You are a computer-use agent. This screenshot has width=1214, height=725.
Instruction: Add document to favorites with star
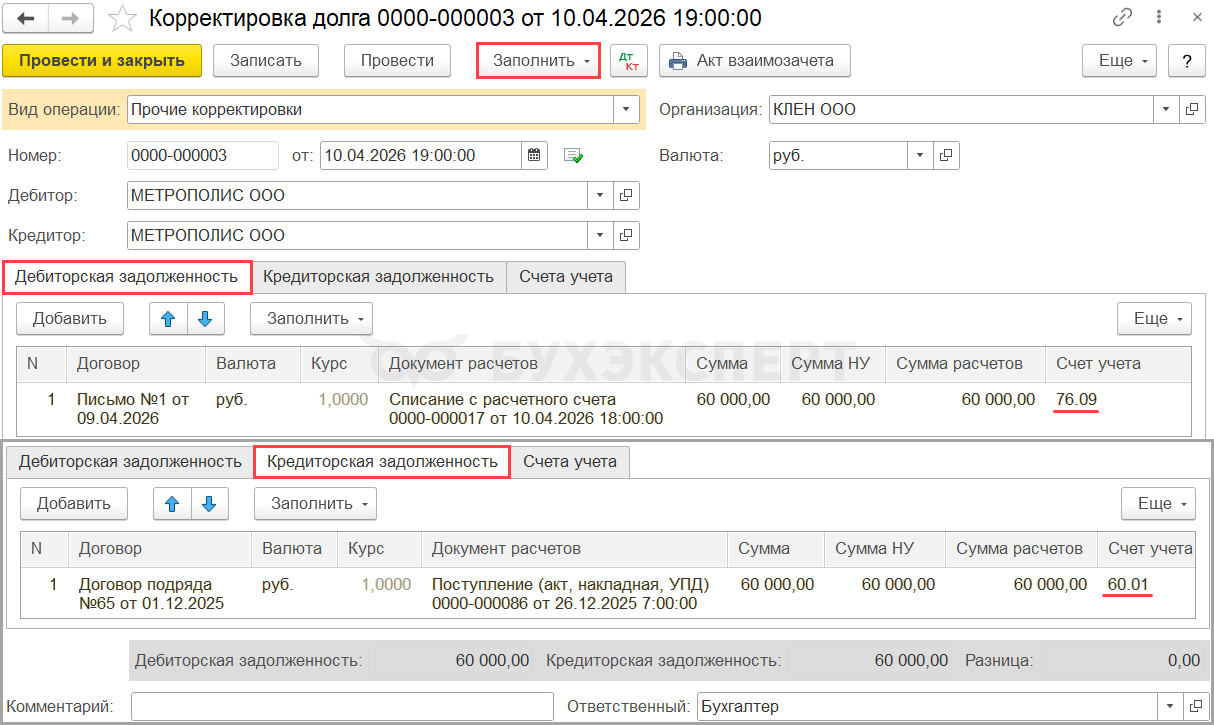(122, 19)
